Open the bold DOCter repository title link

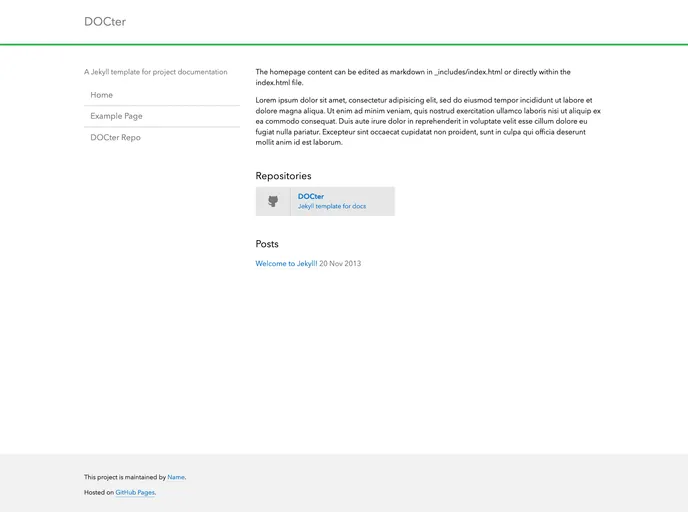click(x=311, y=196)
